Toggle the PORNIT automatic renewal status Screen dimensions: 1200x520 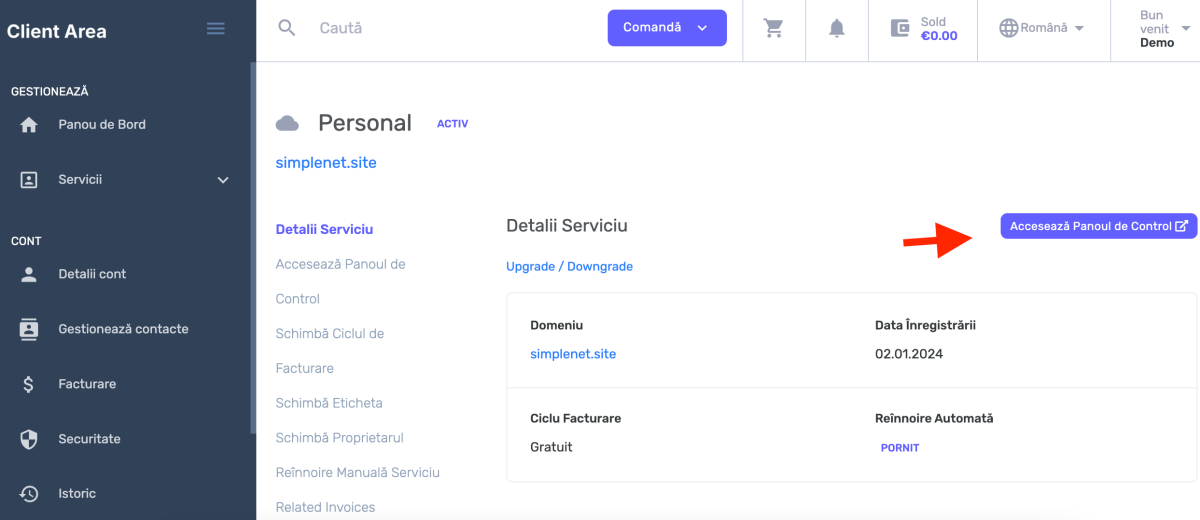click(899, 448)
